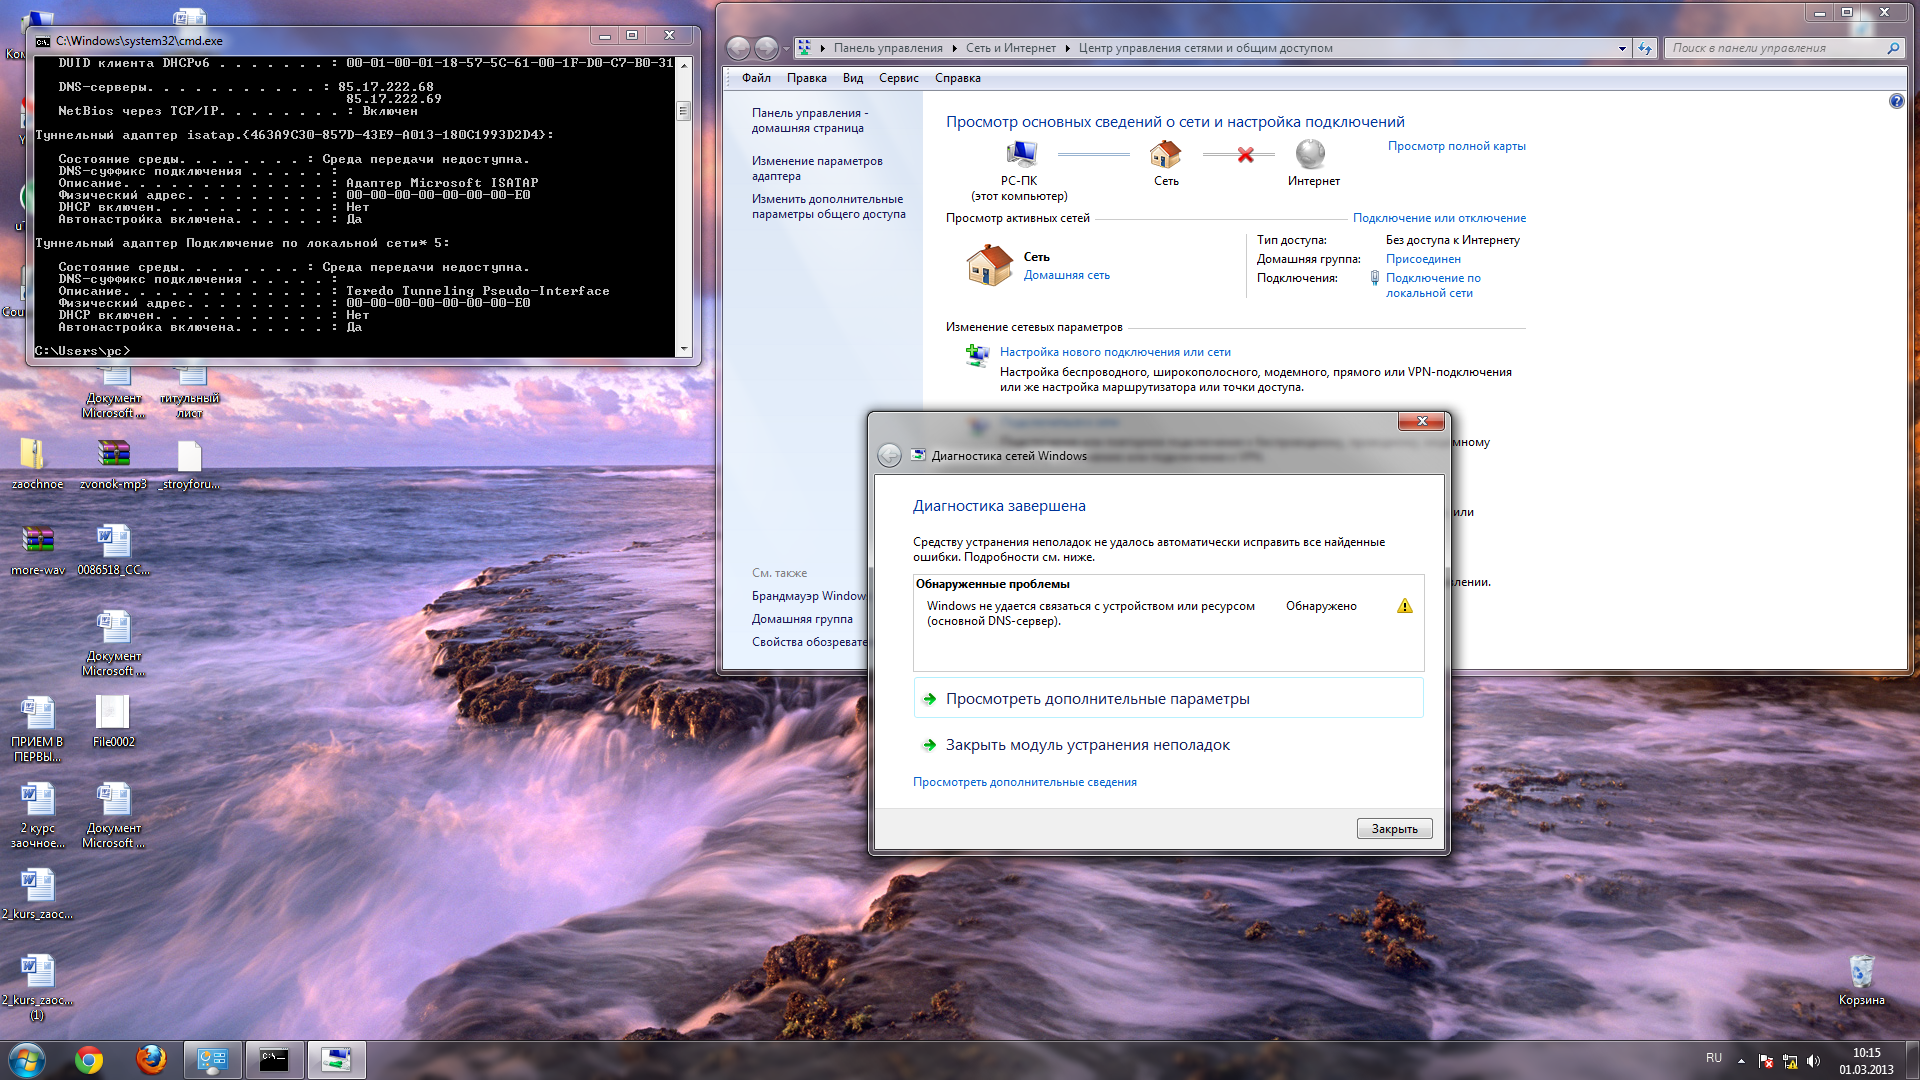Select ПРИЕМ В ПЕРВЫ... document on desktop

tap(37, 728)
